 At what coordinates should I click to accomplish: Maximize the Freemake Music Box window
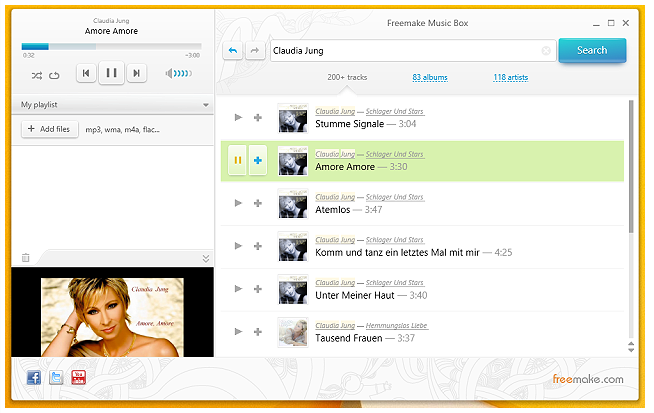[x=611, y=23]
